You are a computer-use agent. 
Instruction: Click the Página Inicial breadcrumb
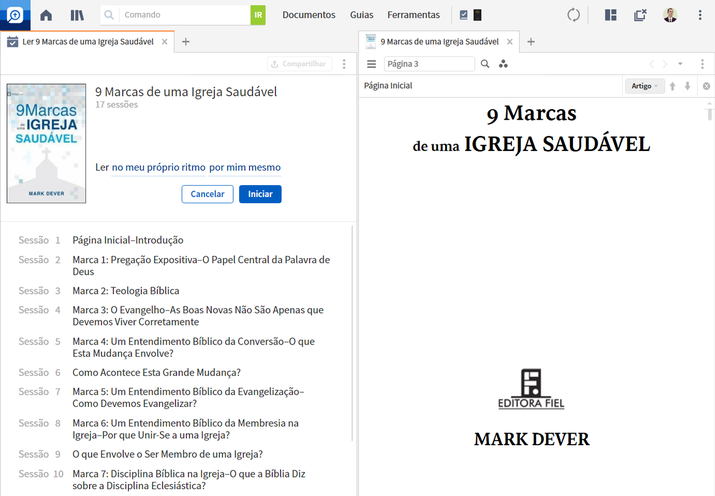pyautogui.click(x=388, y=86)
